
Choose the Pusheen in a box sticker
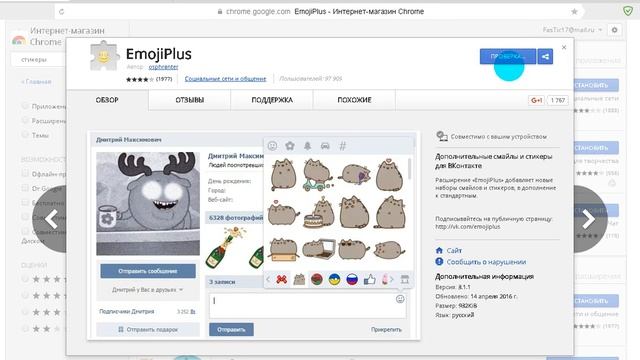coord(283,249)
